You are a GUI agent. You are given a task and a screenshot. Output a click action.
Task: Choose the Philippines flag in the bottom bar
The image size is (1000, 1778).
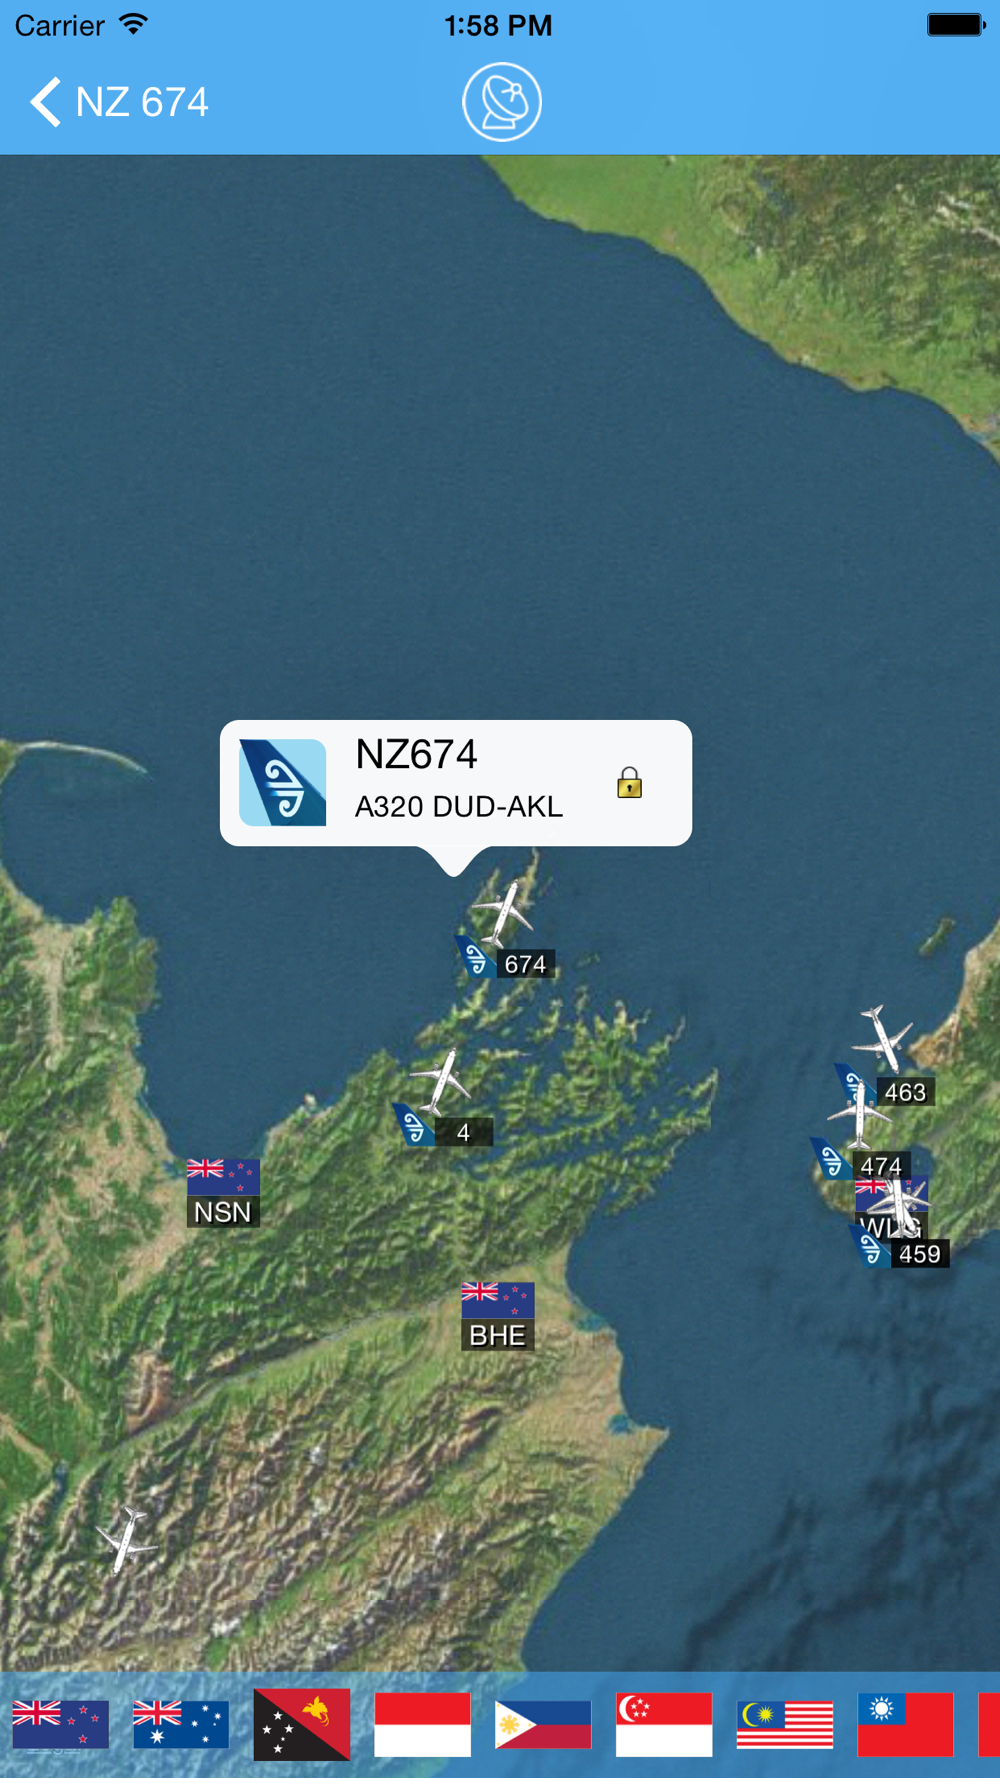point(543,1725)
